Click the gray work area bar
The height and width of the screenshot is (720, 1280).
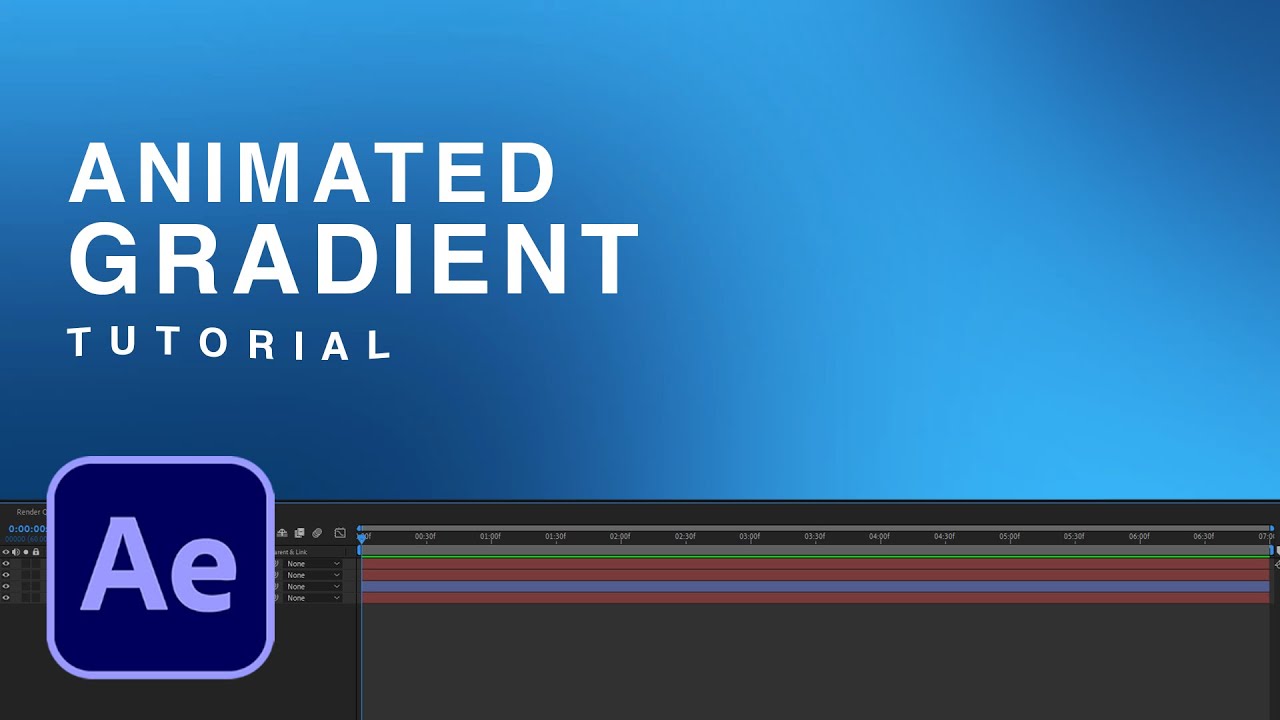coord(815,550)
